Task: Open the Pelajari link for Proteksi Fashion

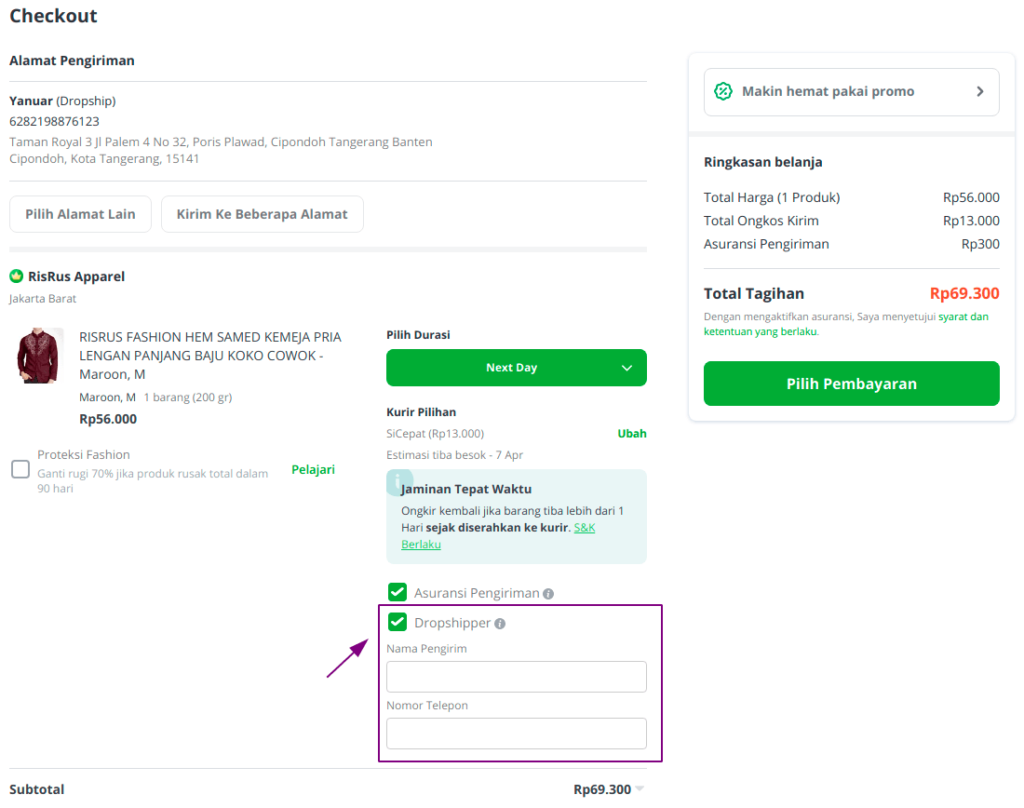Action: 313,470
